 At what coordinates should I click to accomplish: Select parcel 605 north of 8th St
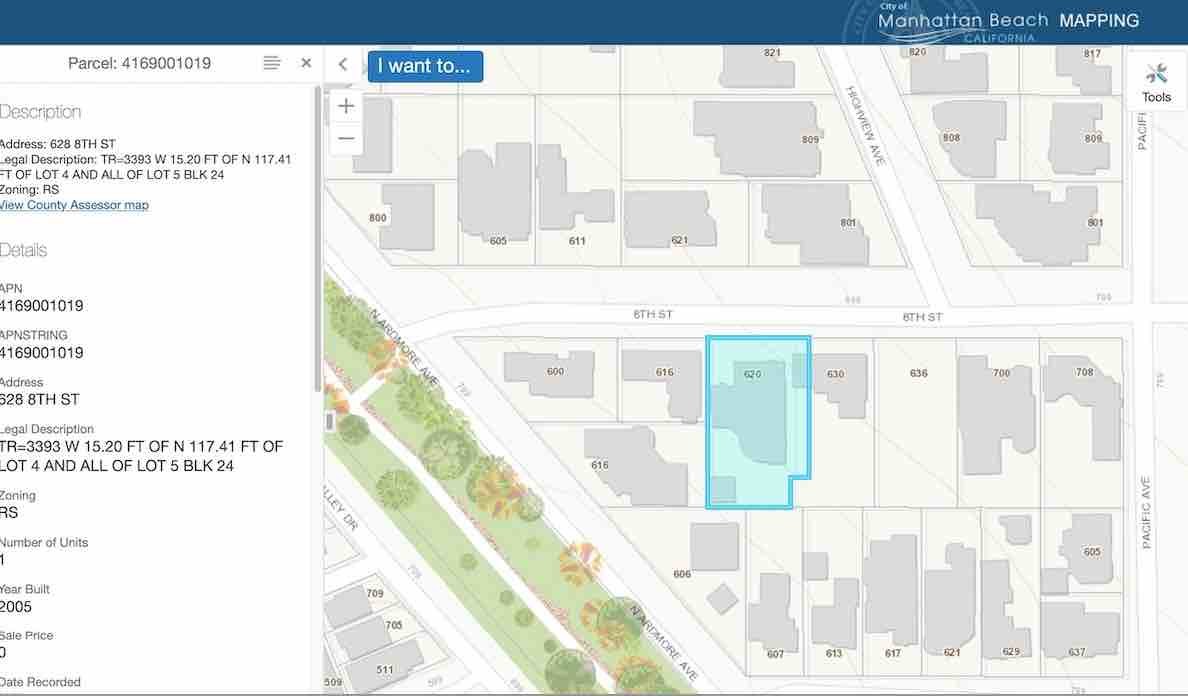[495, 193]
